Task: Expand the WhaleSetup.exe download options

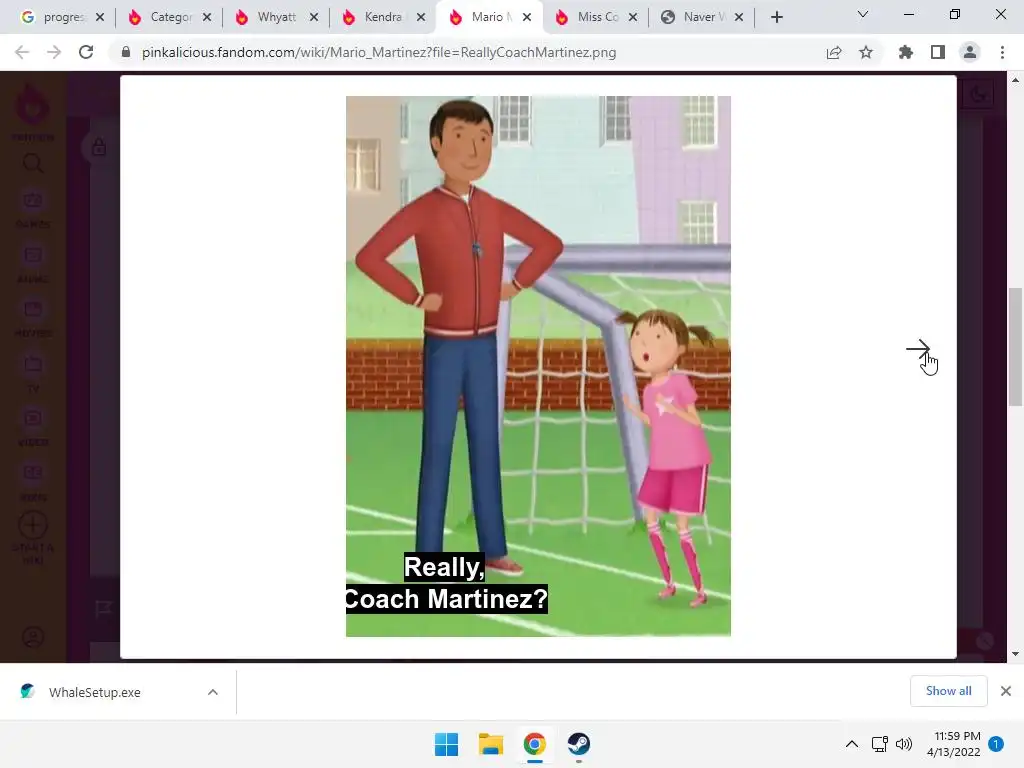Action: tap(213, 692)
